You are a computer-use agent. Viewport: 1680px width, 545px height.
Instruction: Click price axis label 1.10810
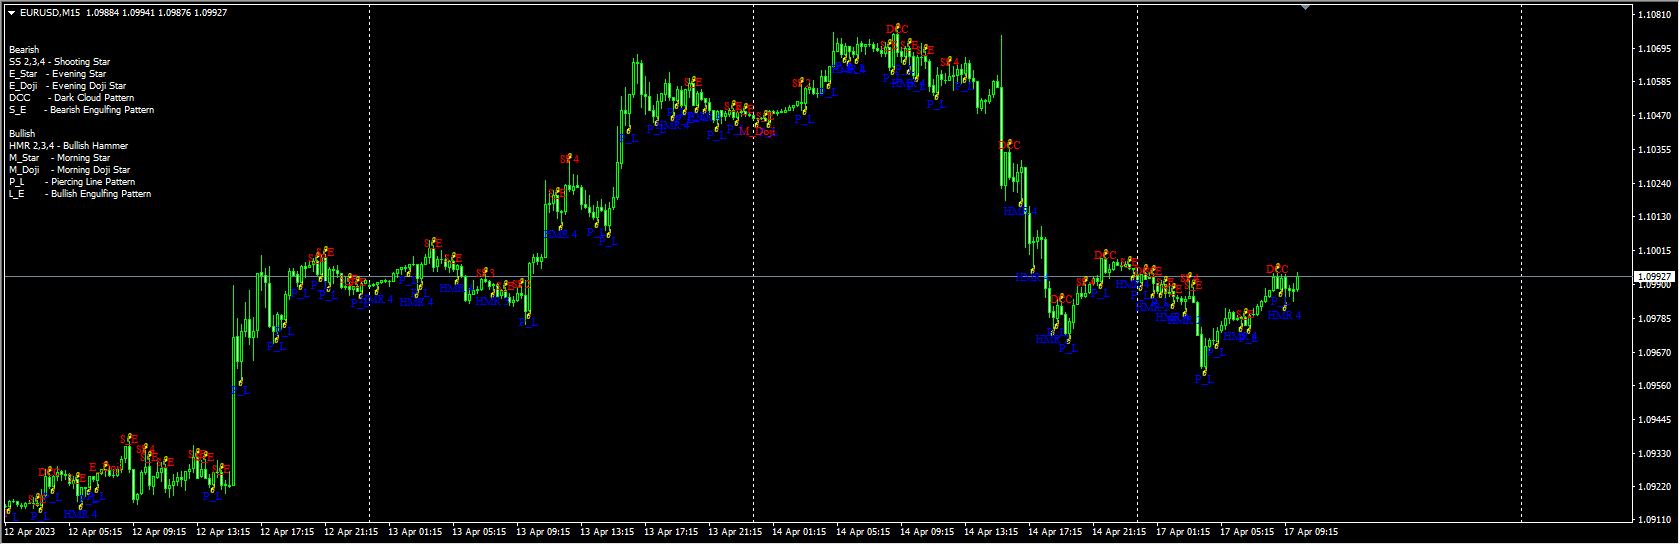(x=1655, y=14)
